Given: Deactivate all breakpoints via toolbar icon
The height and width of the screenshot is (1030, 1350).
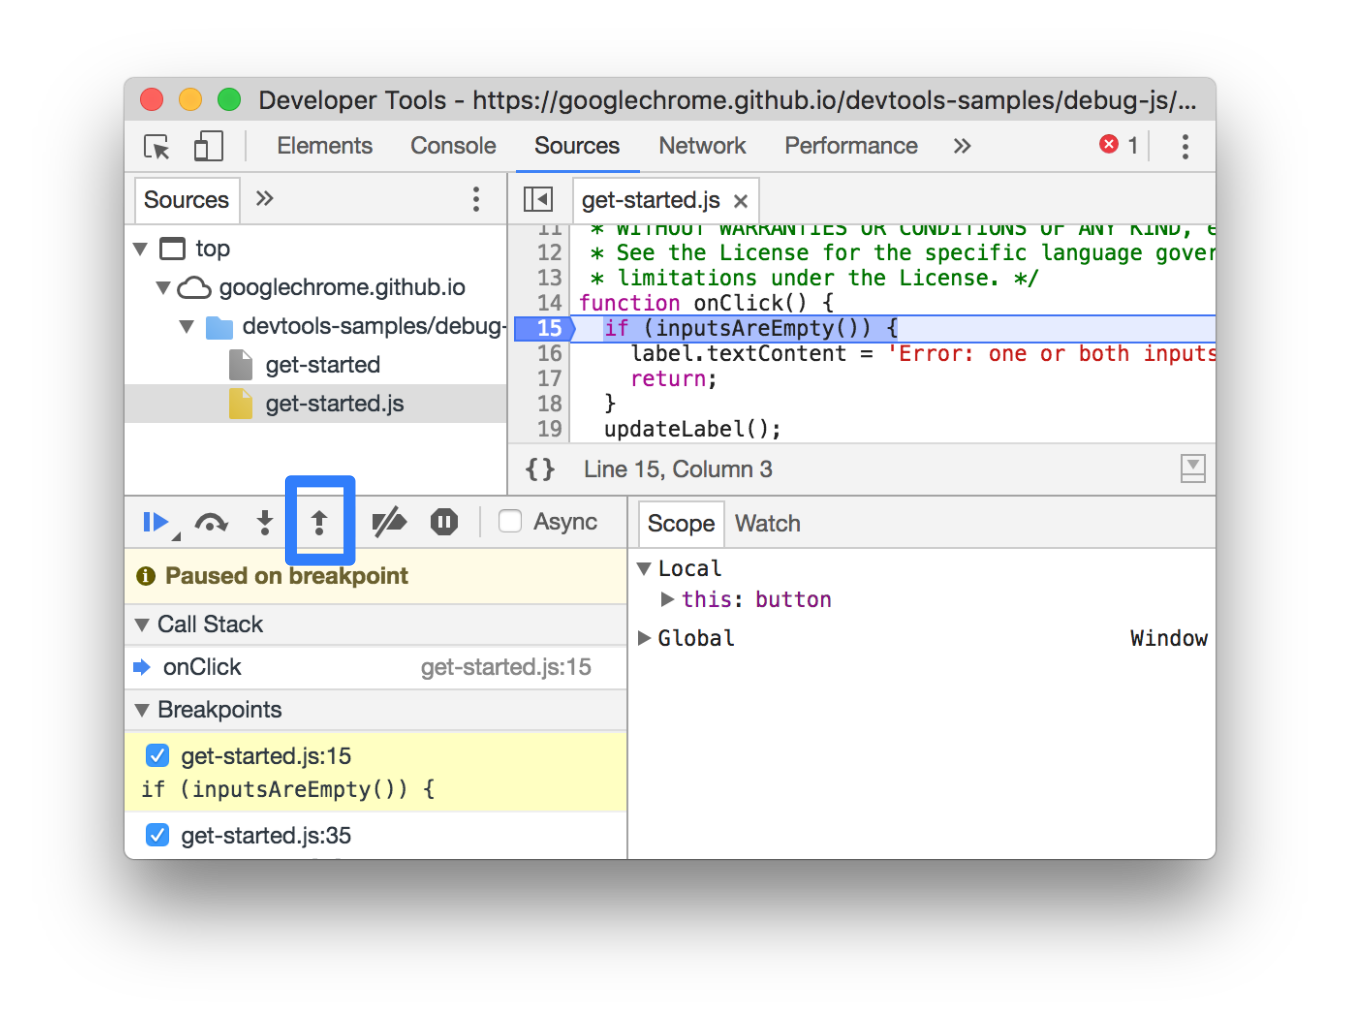Looking at the screenshot, I should (389, 522).
